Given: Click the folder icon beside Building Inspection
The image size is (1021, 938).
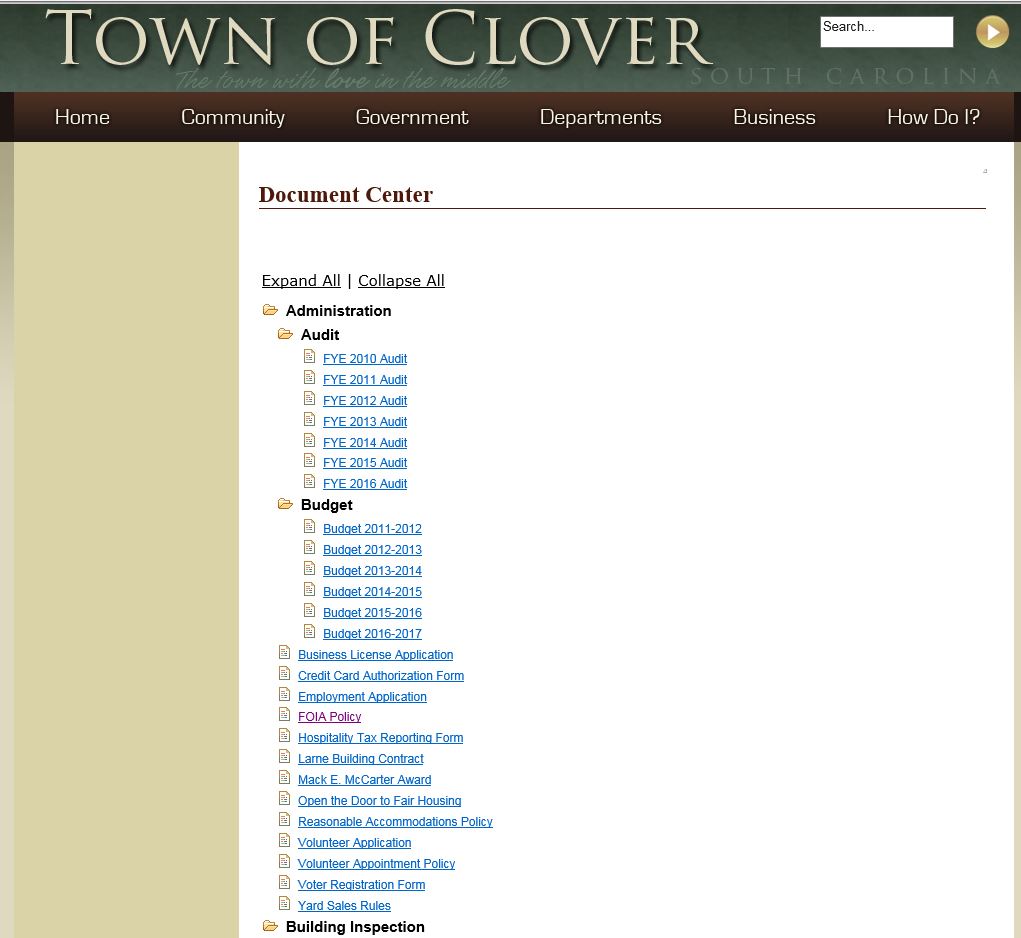Looking at the screenshot, I should pyautogui.click(x=271, y=926).
